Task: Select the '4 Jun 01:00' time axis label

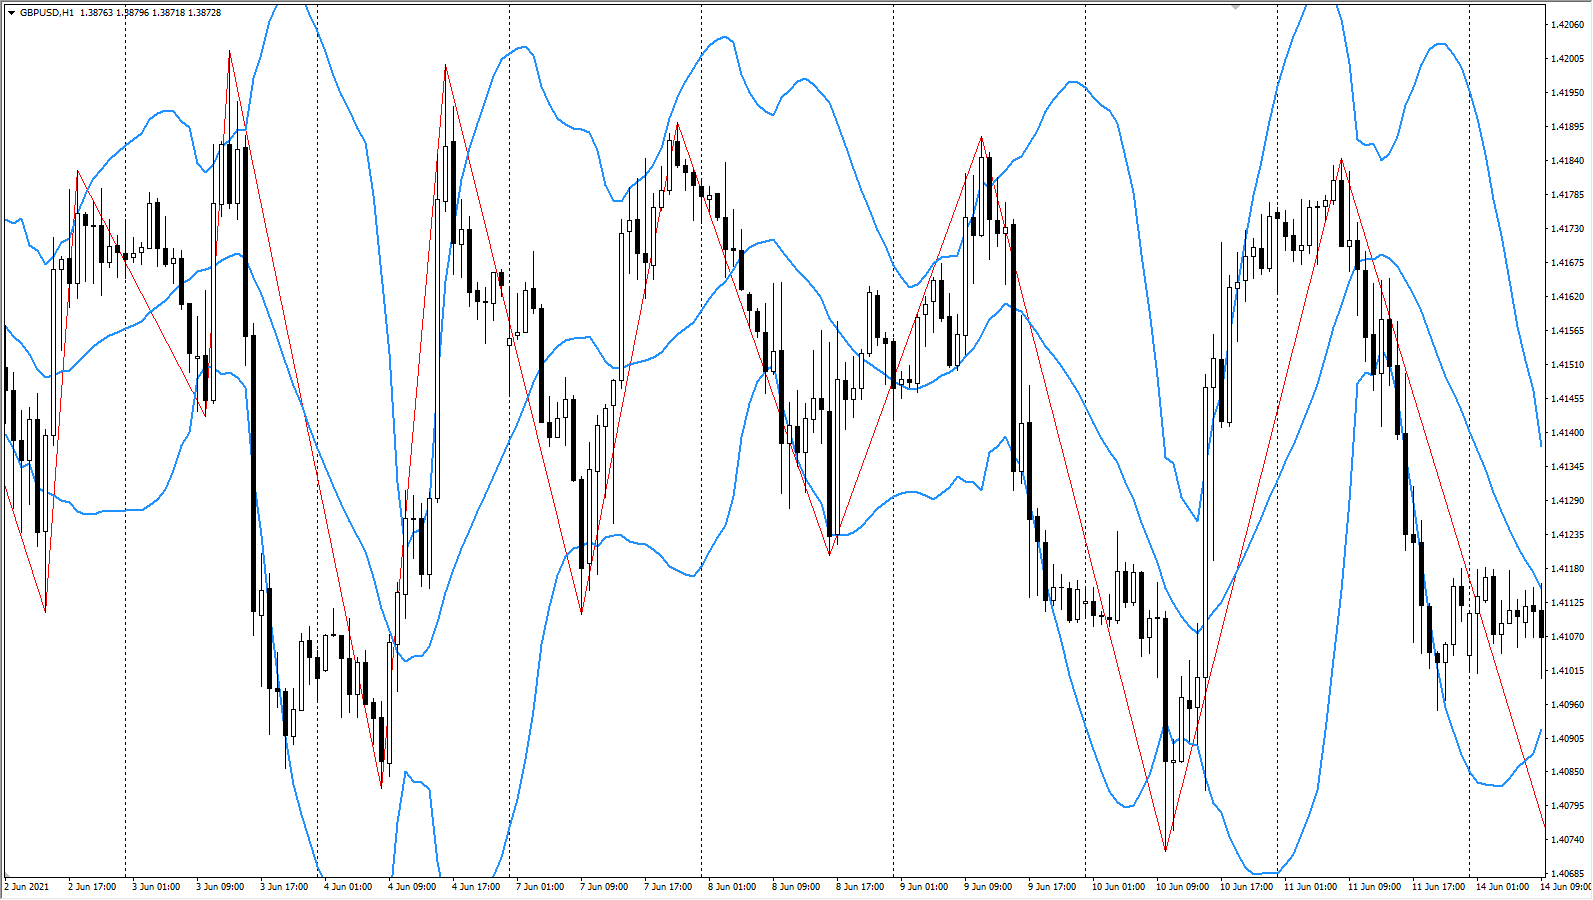Action: click(348, 887)
